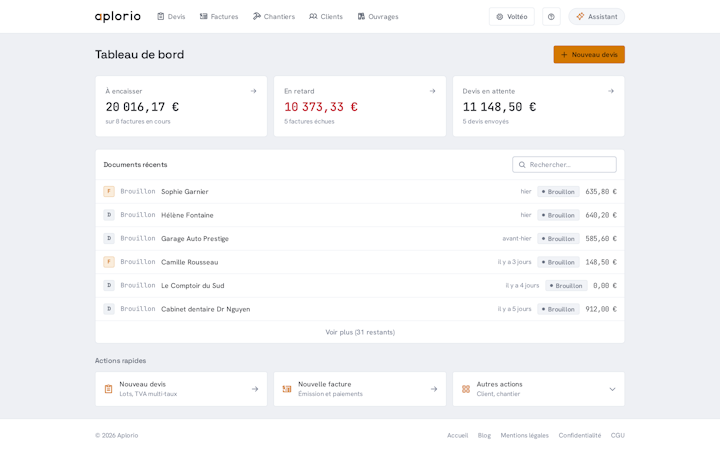
Task: Click Brouillon badge on Sophie Garnier row
Action: tap(558, 191)
